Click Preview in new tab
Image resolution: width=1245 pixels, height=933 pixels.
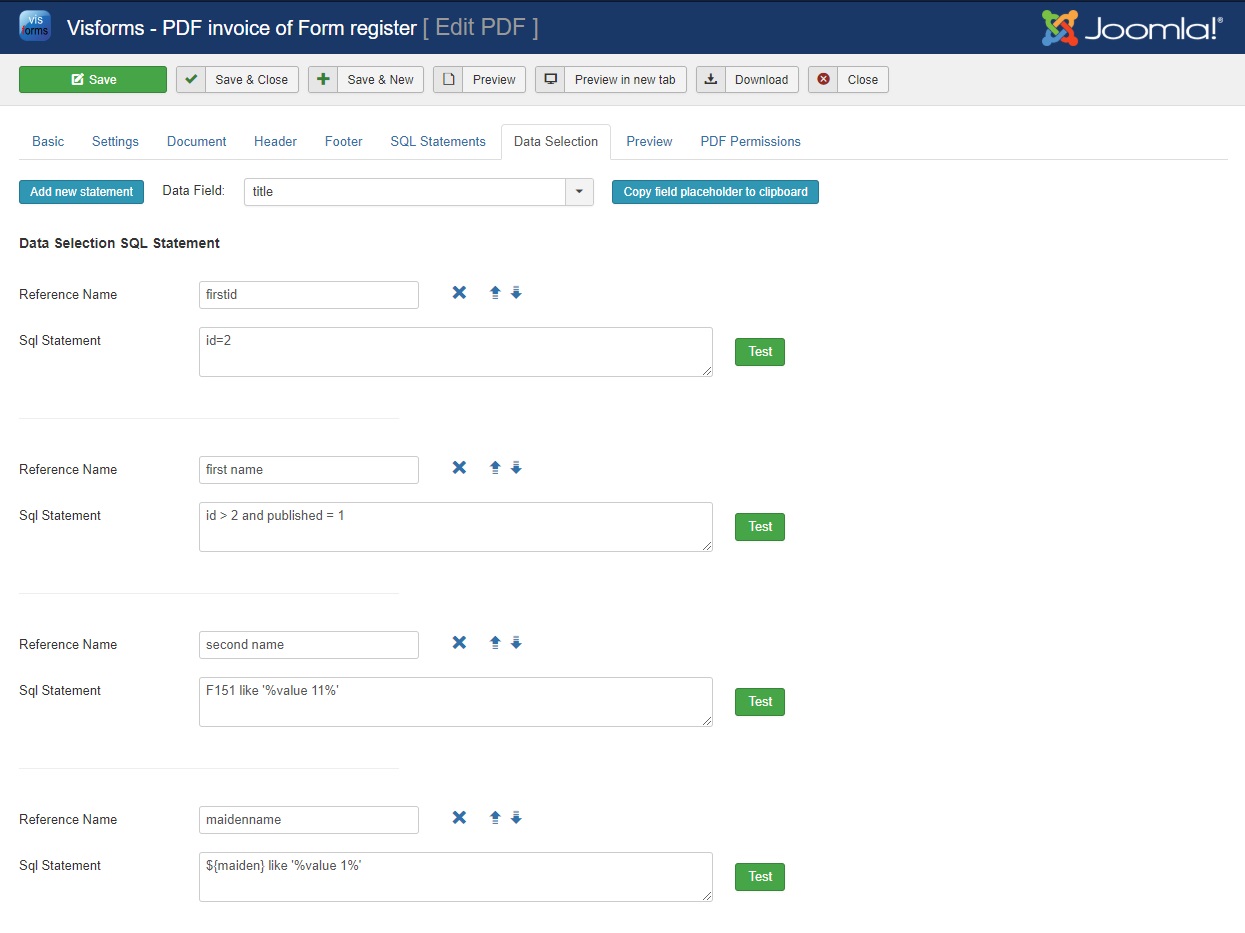click(x=610, y=80)
